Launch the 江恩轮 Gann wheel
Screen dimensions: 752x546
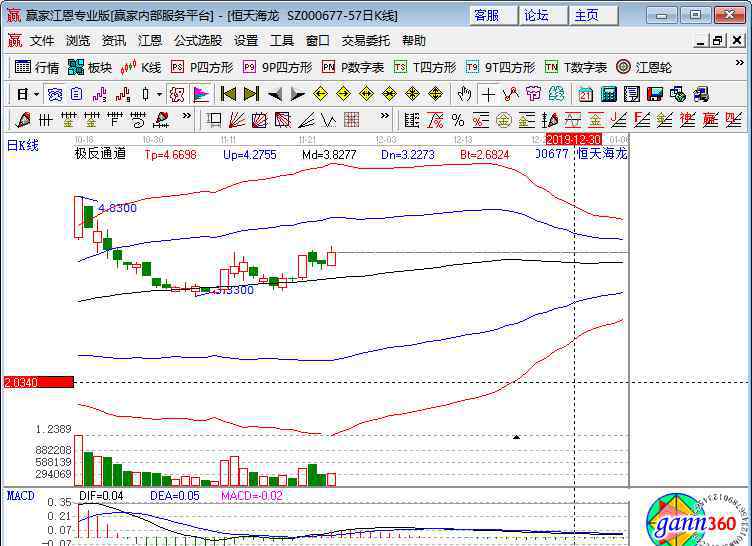[644, 68]
